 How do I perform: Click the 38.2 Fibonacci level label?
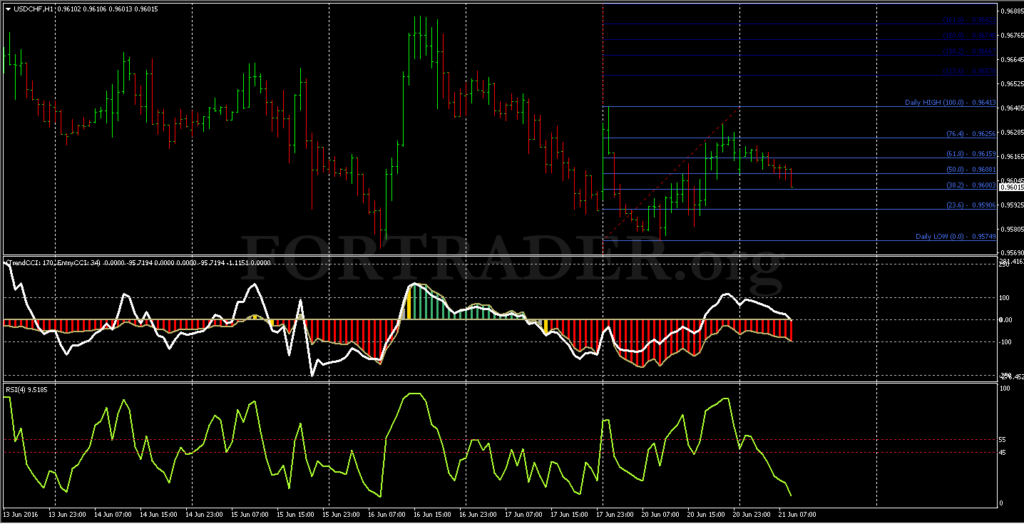click(971, 186)
